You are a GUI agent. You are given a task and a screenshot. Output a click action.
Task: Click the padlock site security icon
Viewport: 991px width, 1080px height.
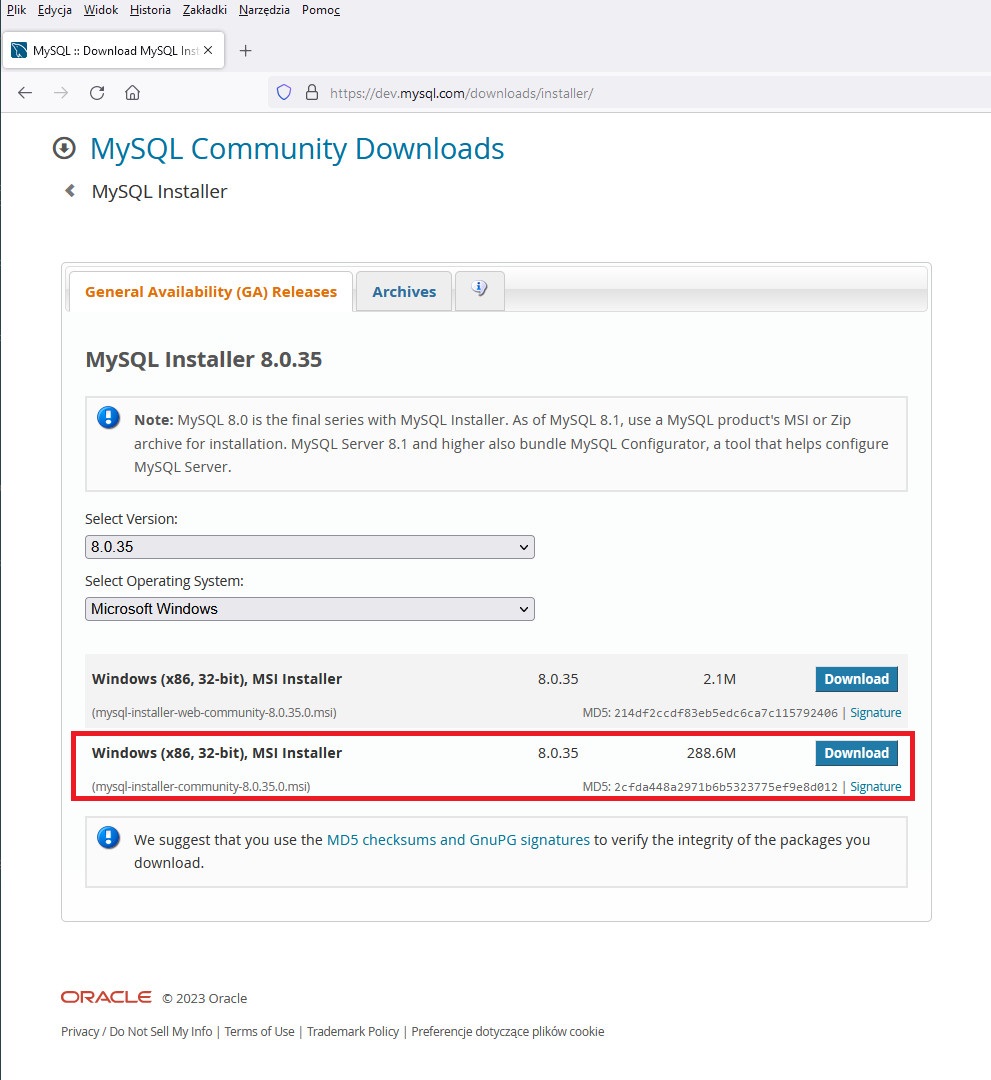click(x=312, y=92)
